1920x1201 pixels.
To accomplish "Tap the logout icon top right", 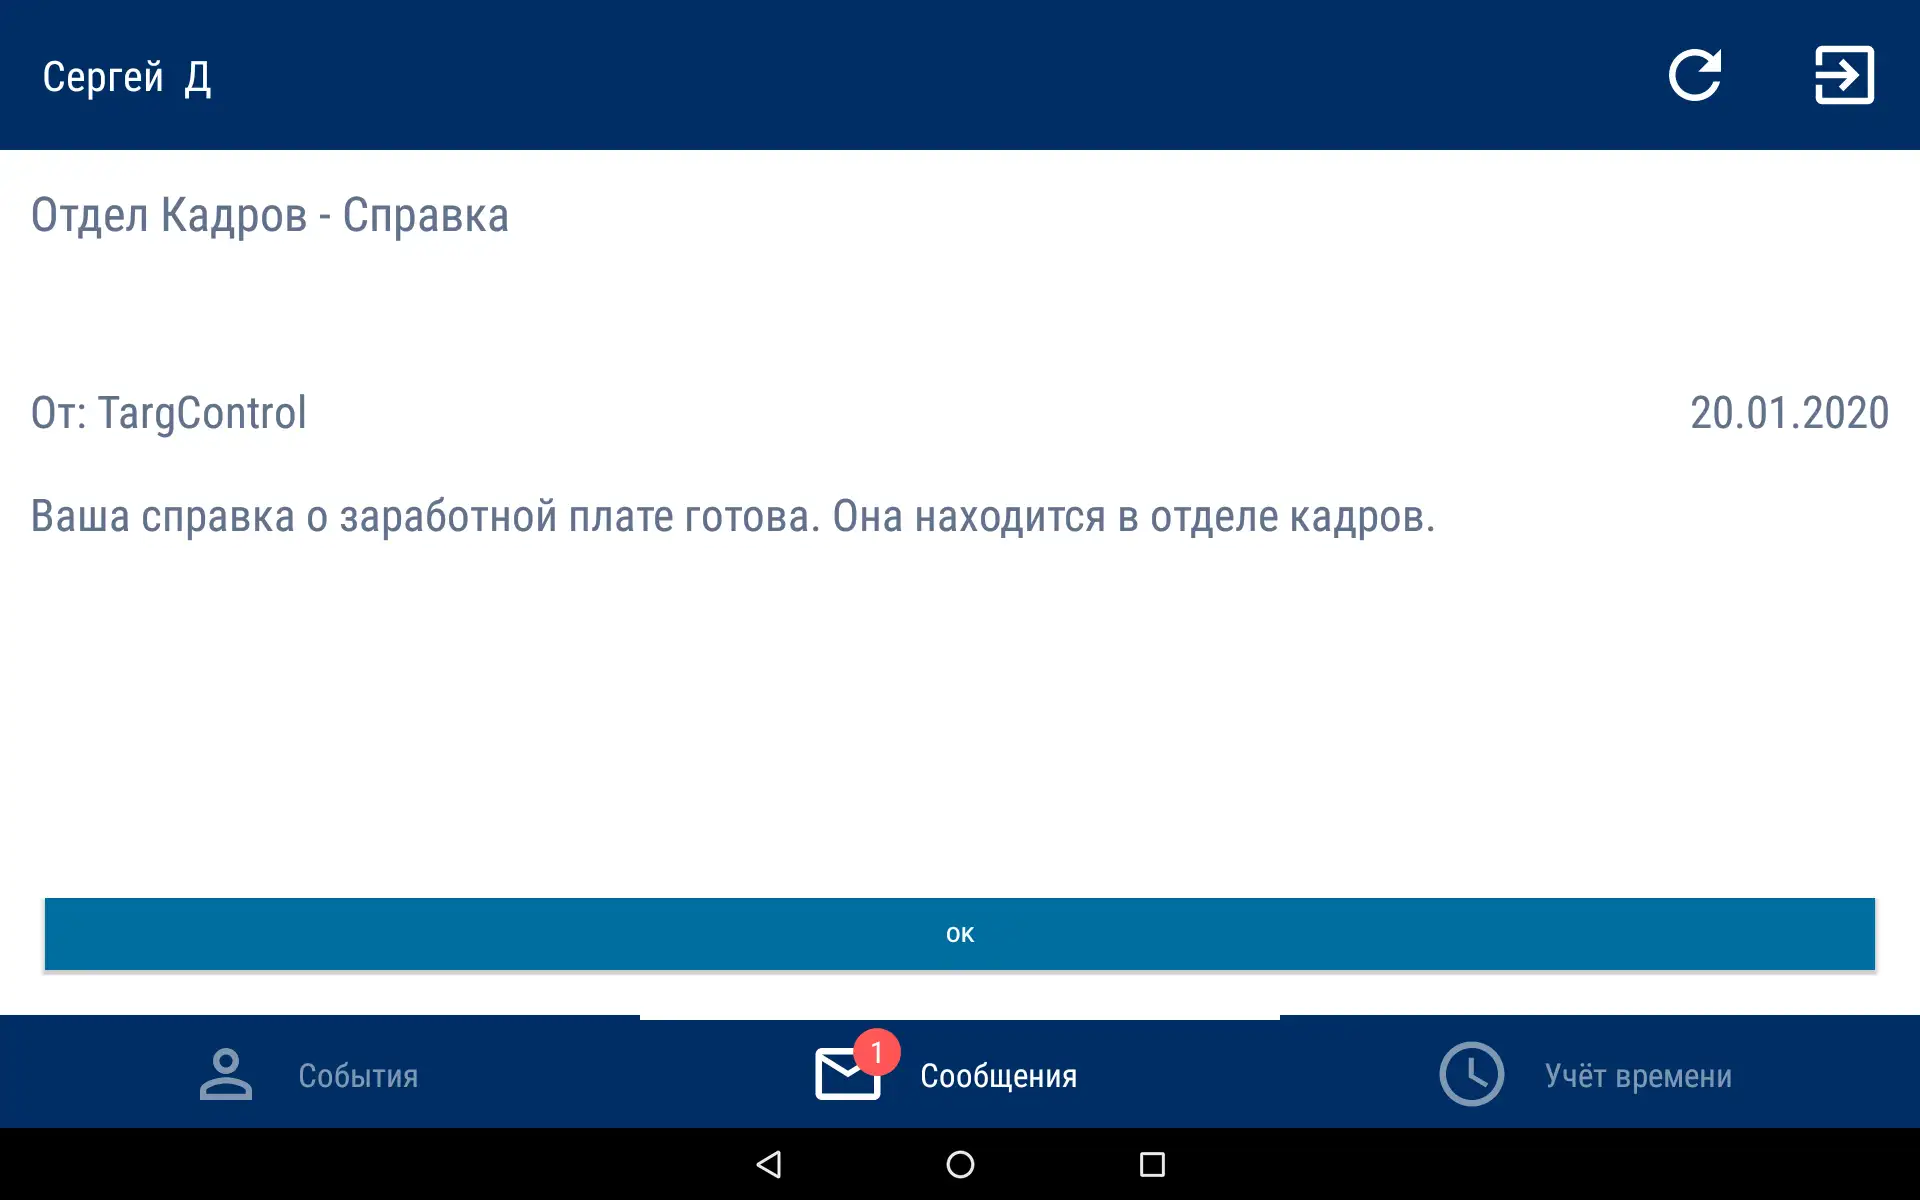I will (x=1844, y=75).
